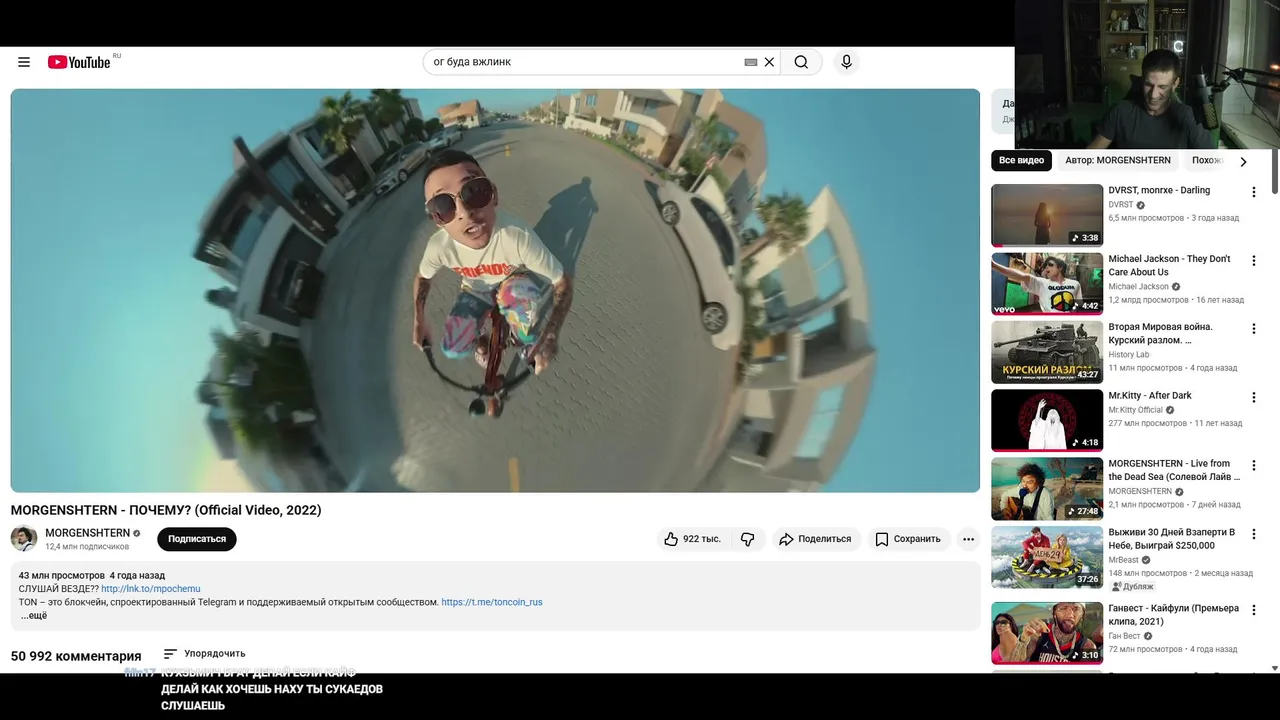Expand description with ...ещё

pyautogui.click(x=34, y=616)
